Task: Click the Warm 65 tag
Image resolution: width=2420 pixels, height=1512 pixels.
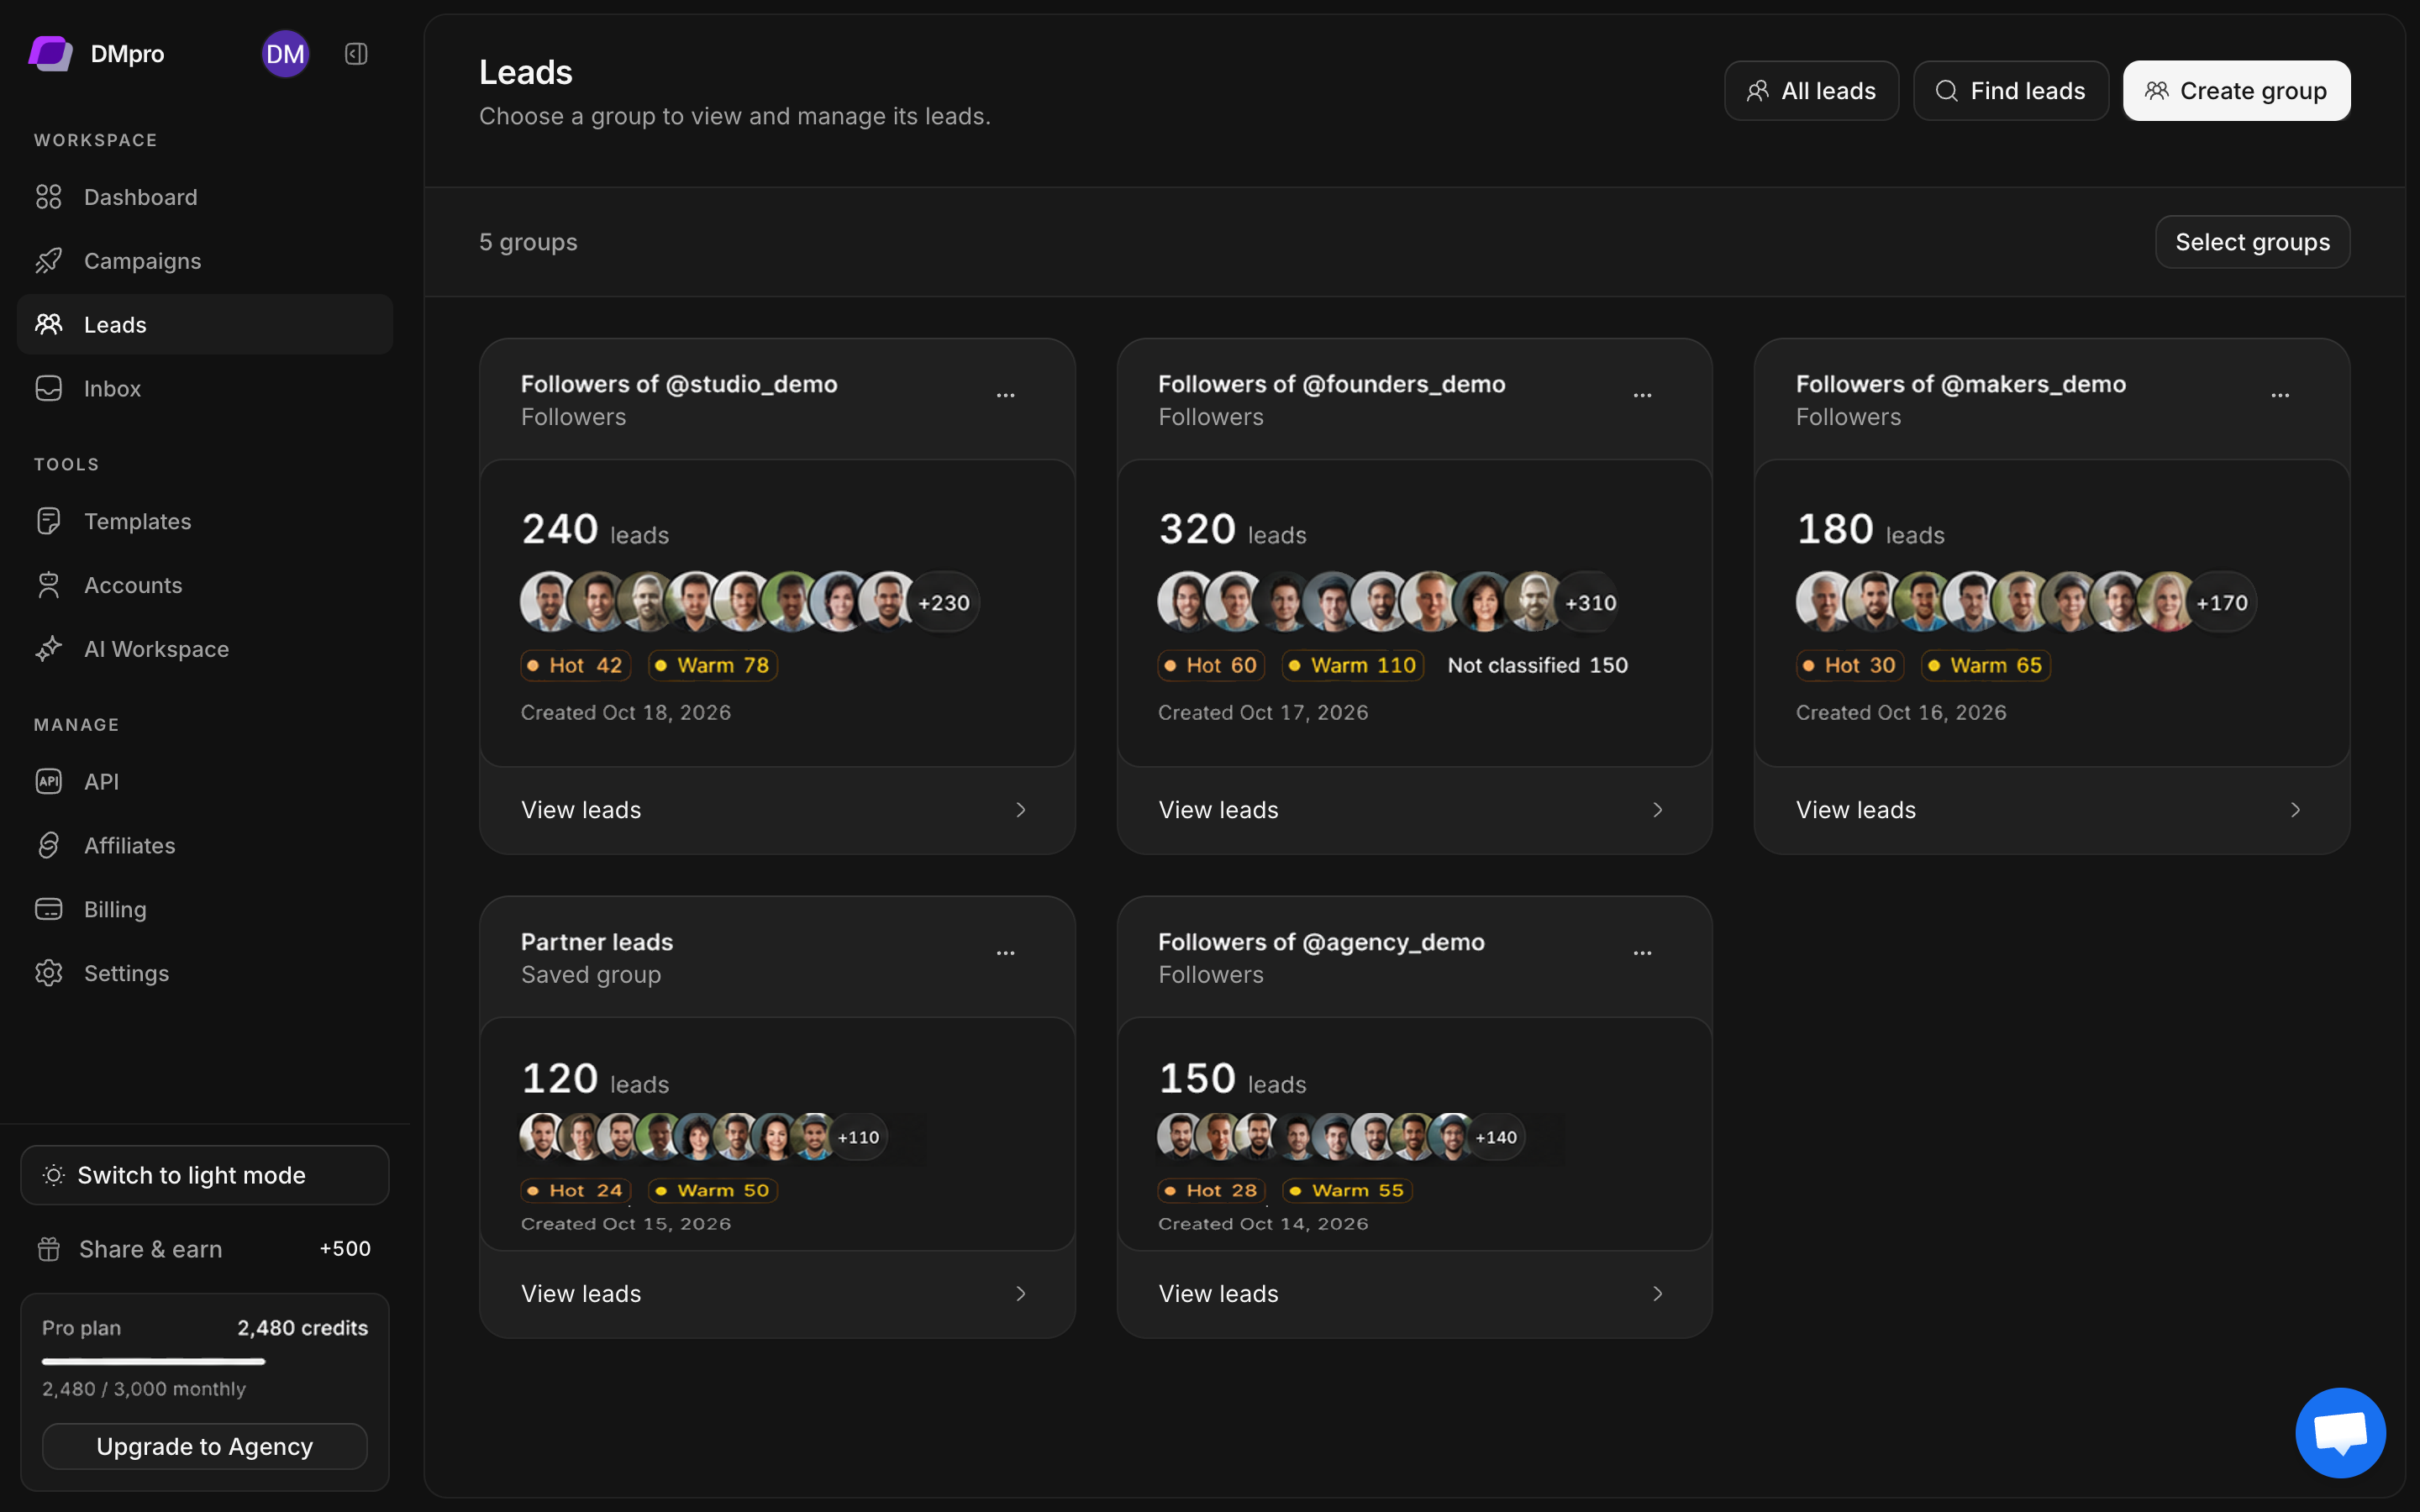Action: [1986, 665]
